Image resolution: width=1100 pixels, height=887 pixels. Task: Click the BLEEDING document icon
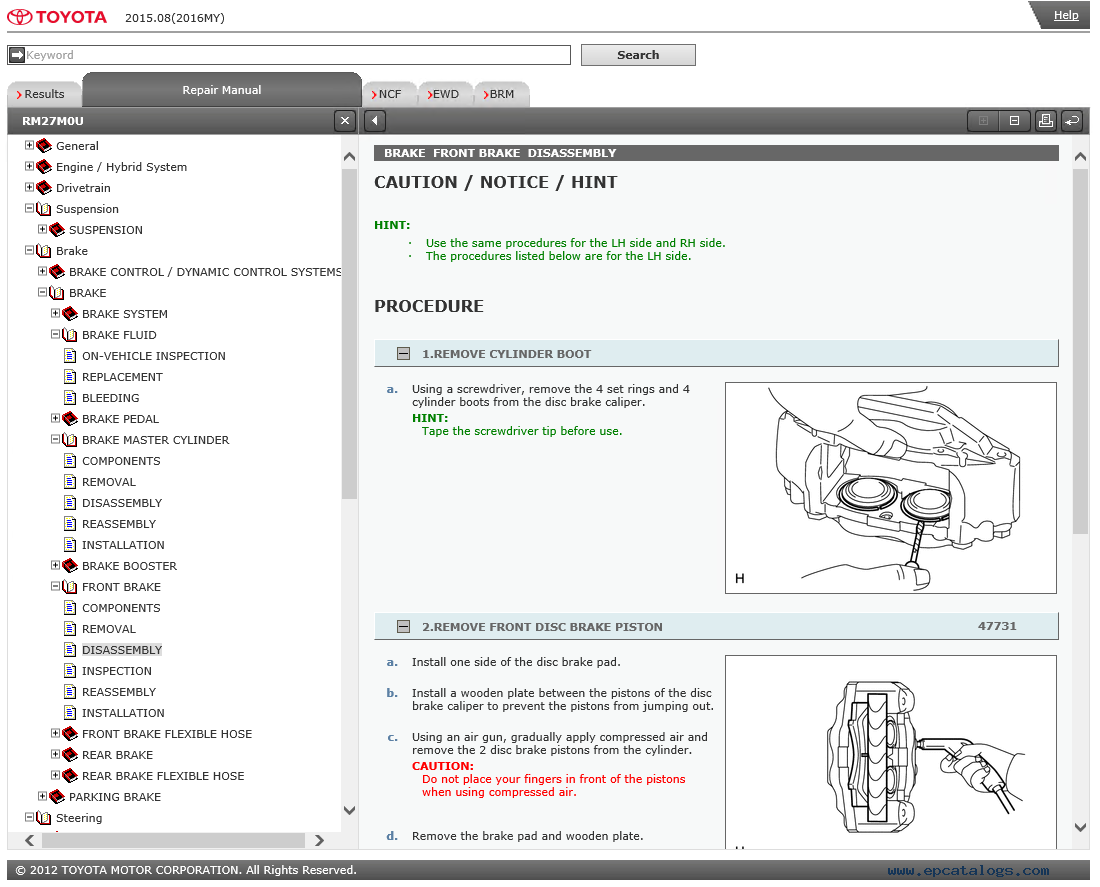(x=70, y=398)
